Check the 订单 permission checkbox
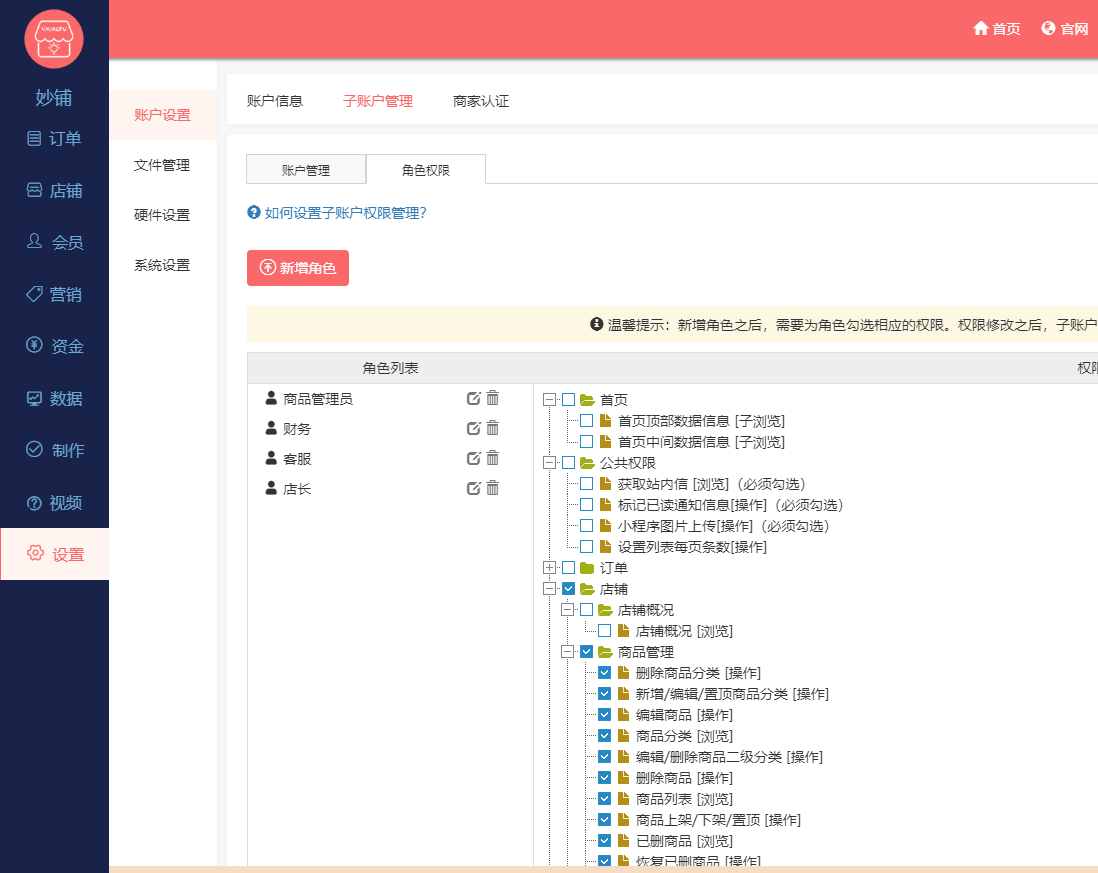Screen dimensions: 1098x873 [x=569, y=568]
